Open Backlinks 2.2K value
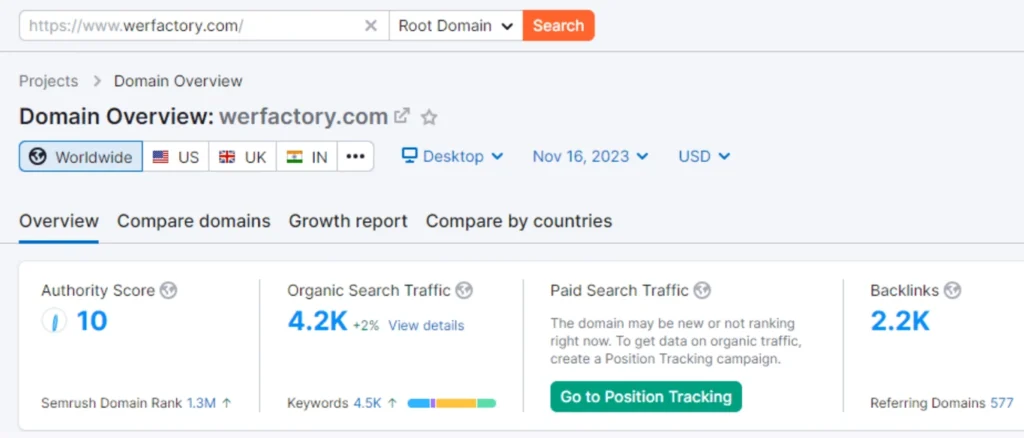 [x=900, y=322]
